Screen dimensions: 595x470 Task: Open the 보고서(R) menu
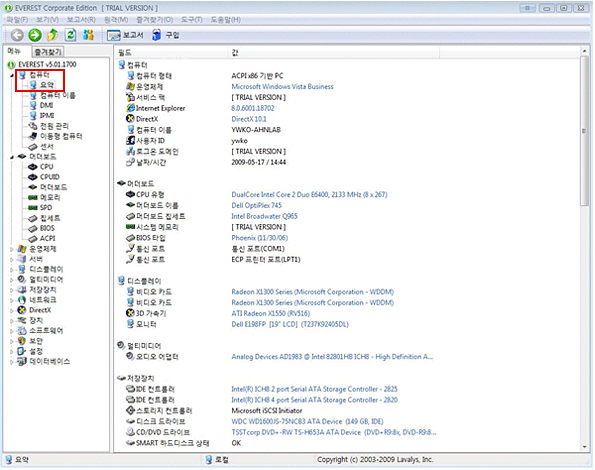coord(81,20)
